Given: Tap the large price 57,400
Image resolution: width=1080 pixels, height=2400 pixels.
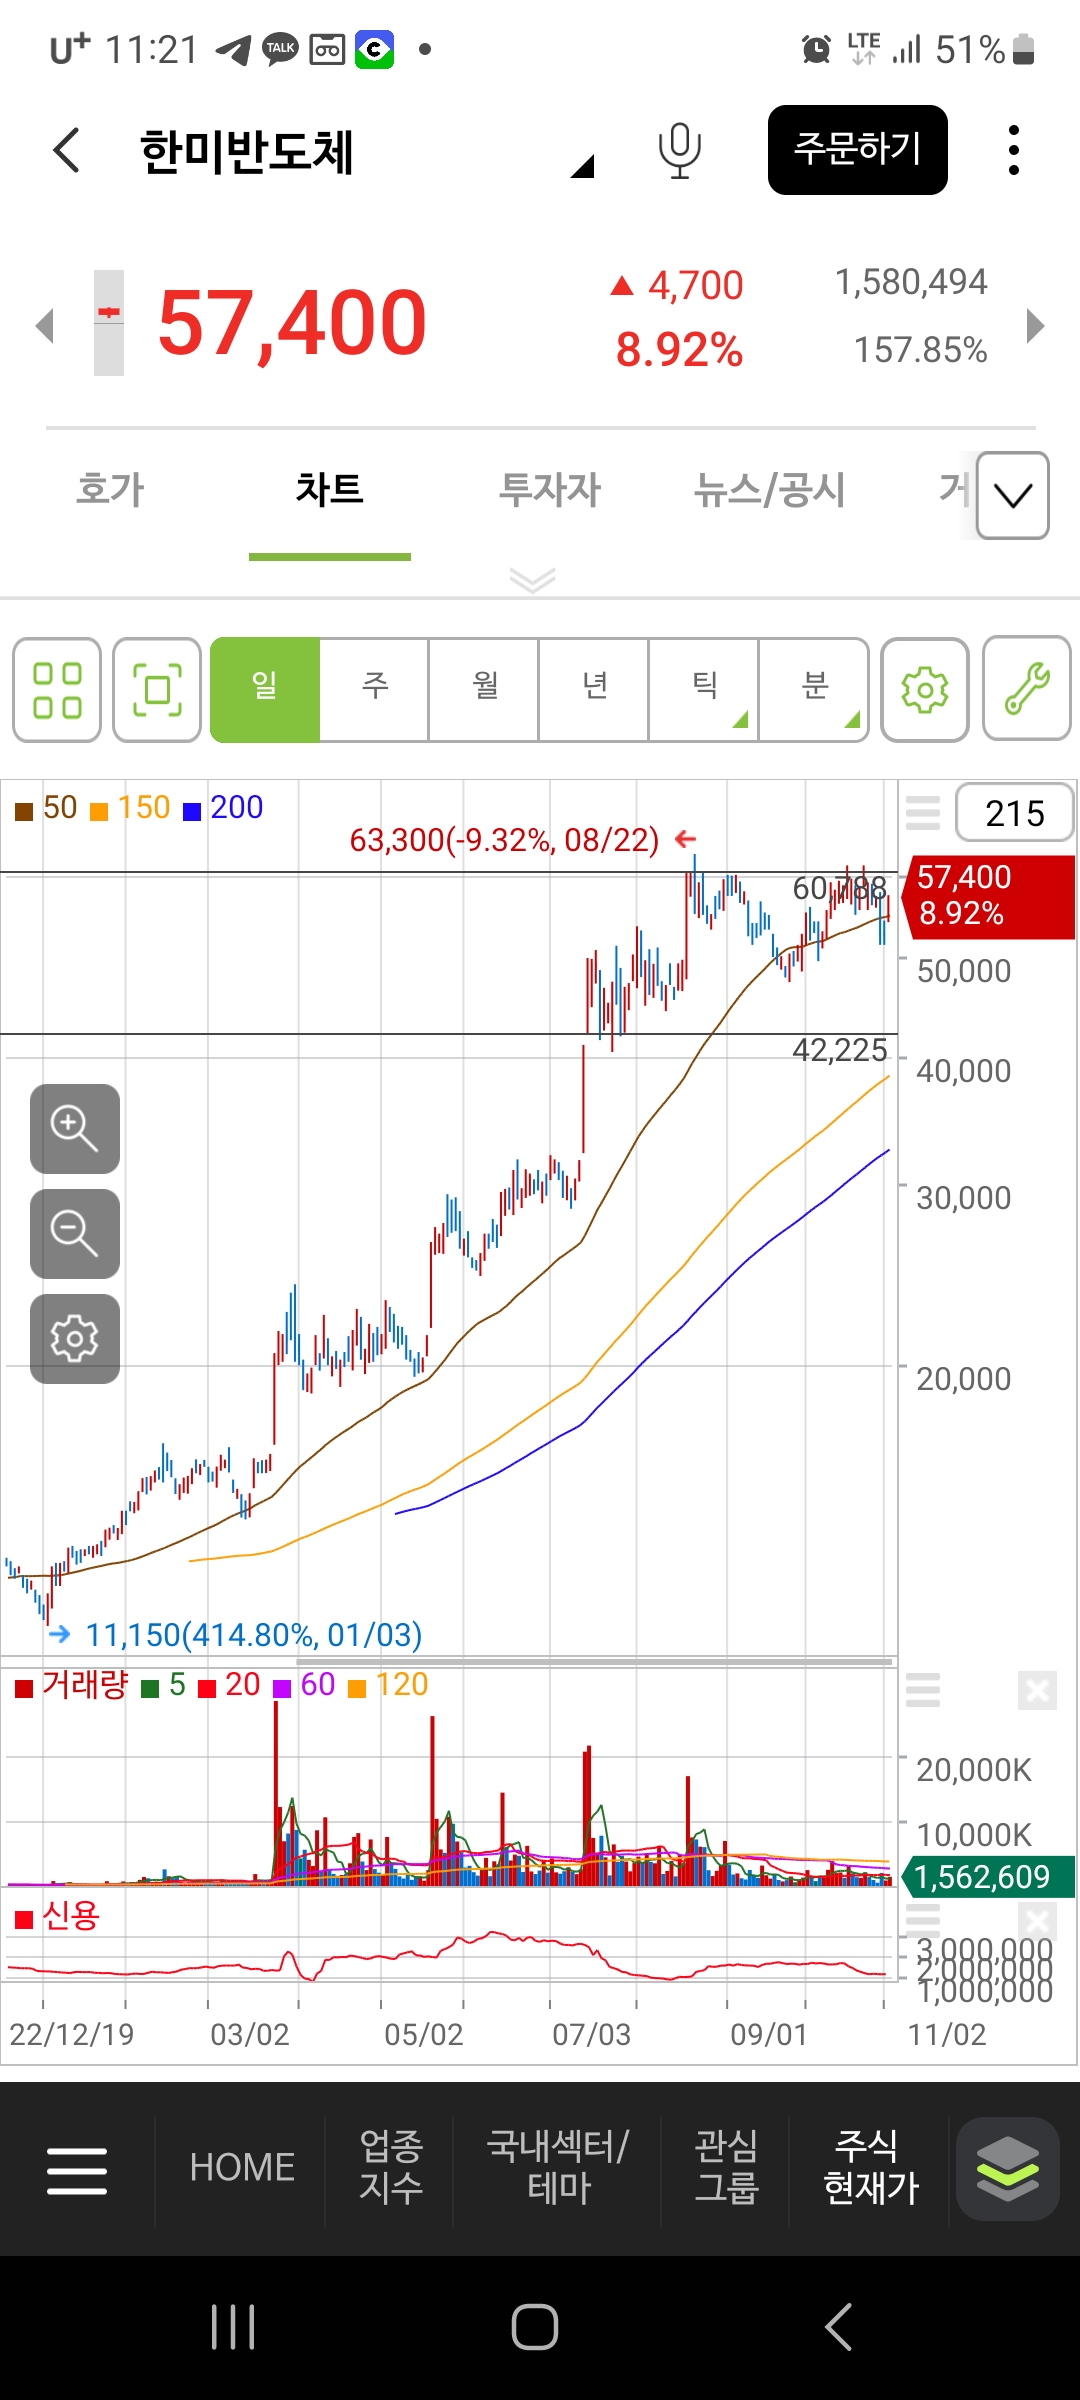Looking at the screenshot, I should (292, 323).
